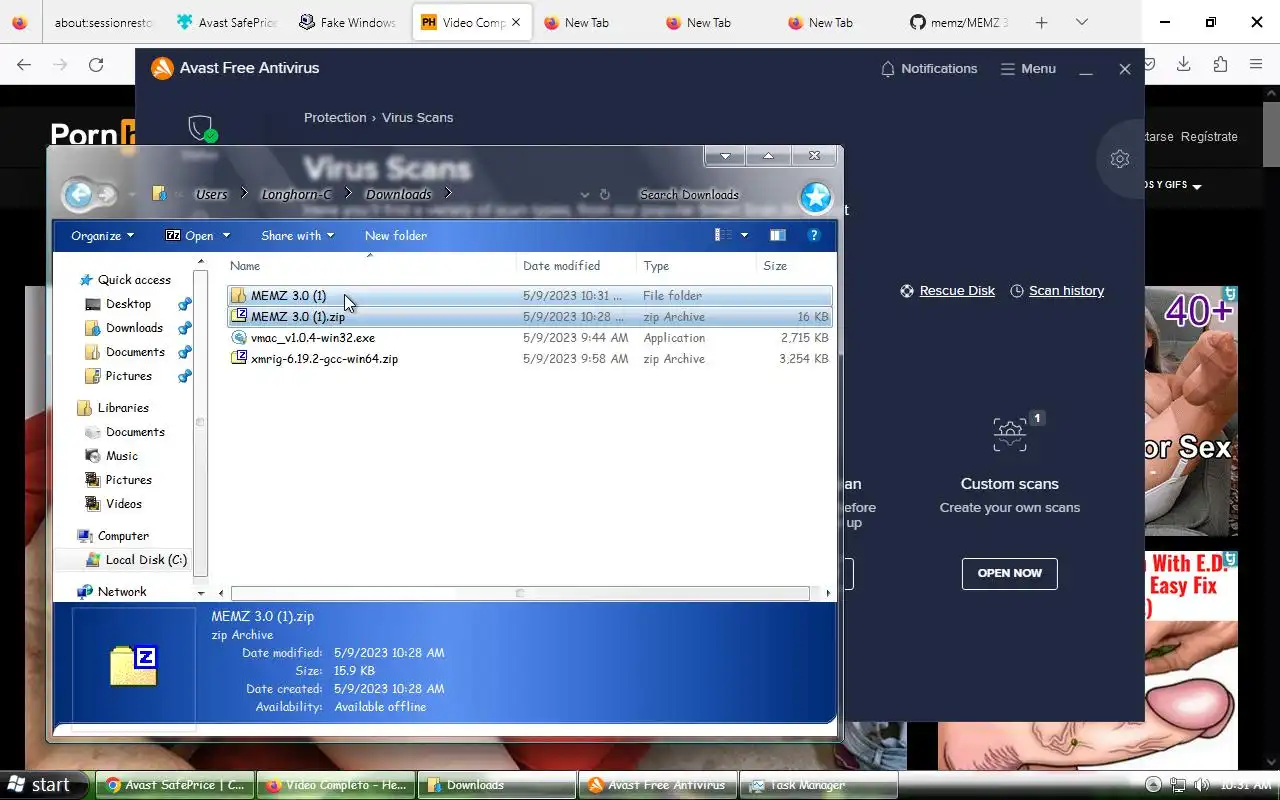Open Avast Notifications bell
1280x800 pixels.
tap(929, 69)
